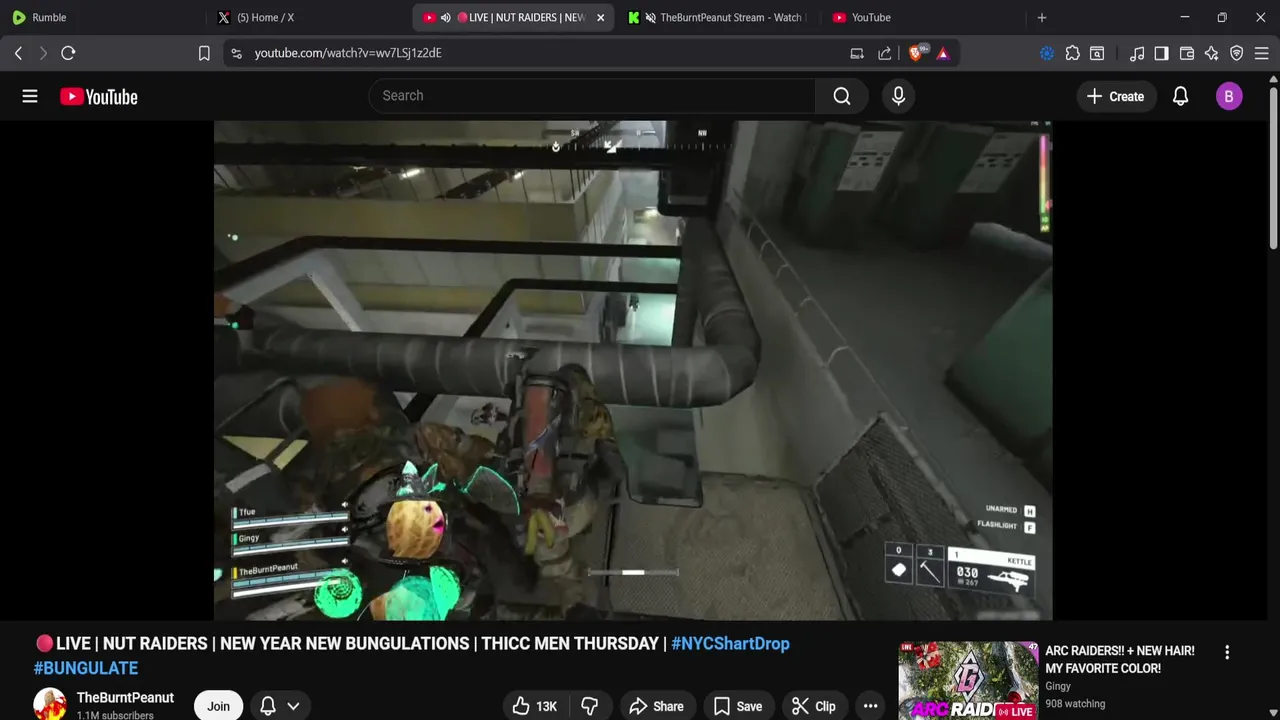The width and height of the screenshot is (1280, 720).
Task: Open the YouTube guide hamburger menu
Action: coord(30,96)
